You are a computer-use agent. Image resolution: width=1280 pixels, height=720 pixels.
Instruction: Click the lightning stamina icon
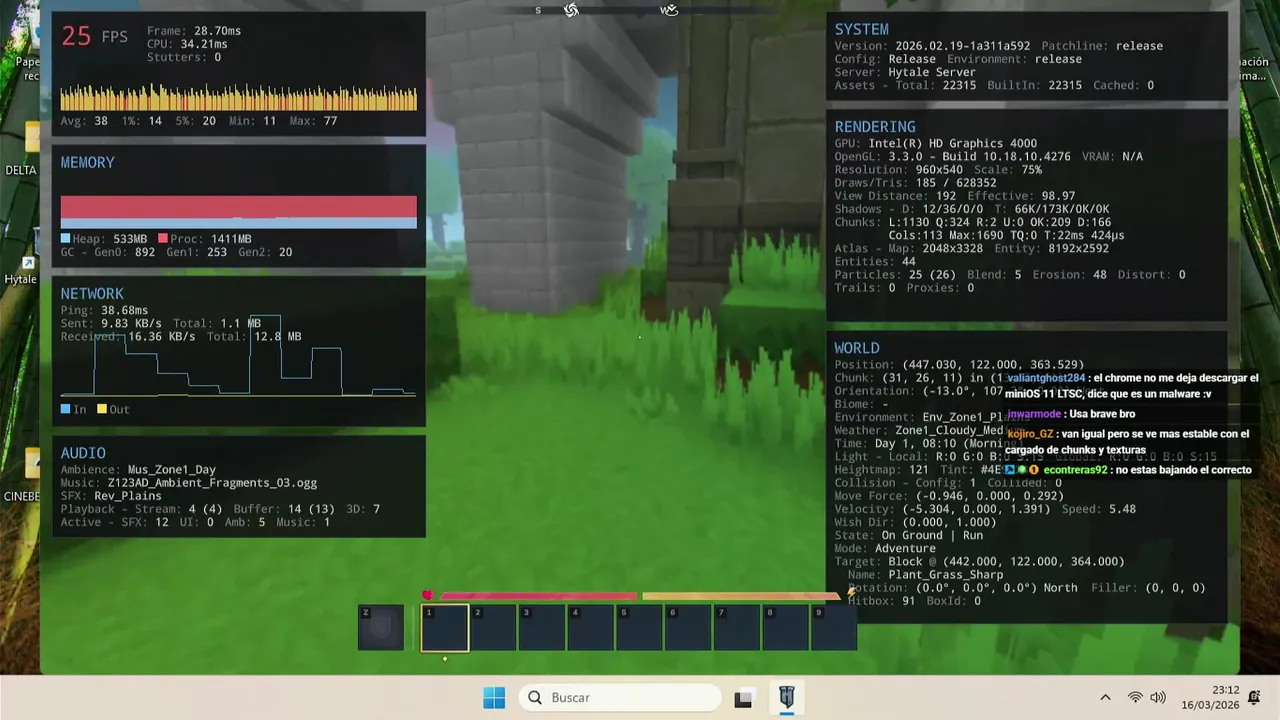click(851, 593)
